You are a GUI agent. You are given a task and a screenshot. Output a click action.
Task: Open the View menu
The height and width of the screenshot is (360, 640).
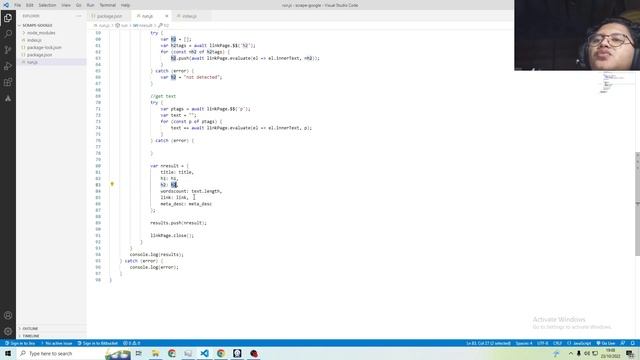[x=66, y=5]
